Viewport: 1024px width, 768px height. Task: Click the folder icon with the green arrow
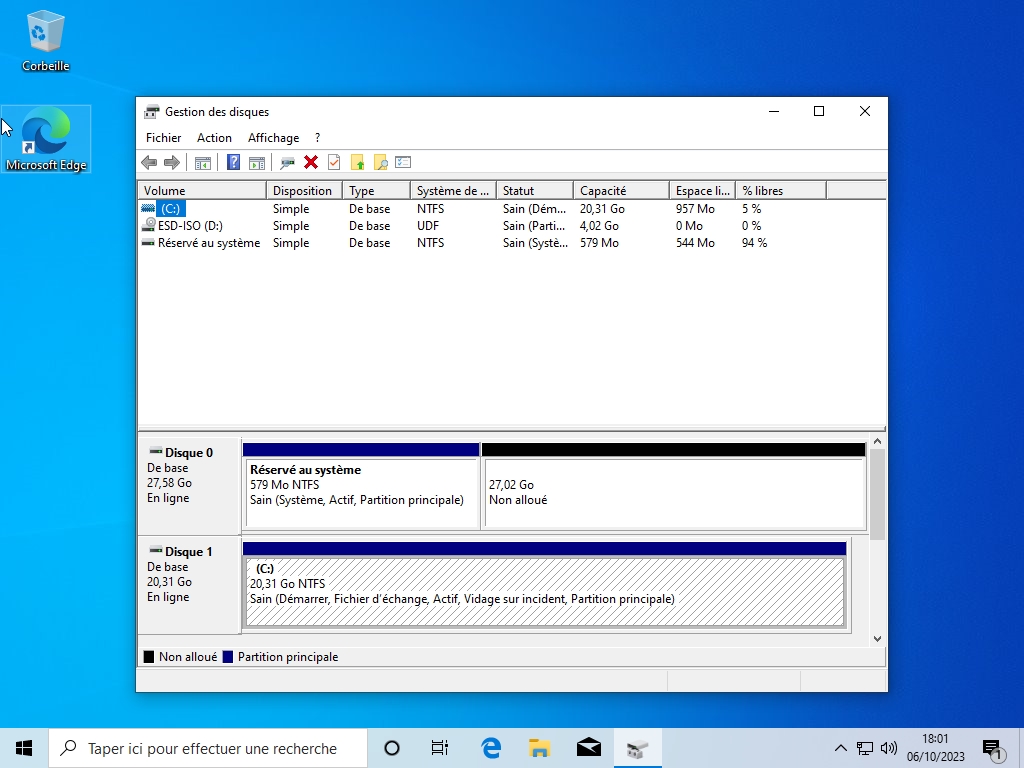point(357,162)
